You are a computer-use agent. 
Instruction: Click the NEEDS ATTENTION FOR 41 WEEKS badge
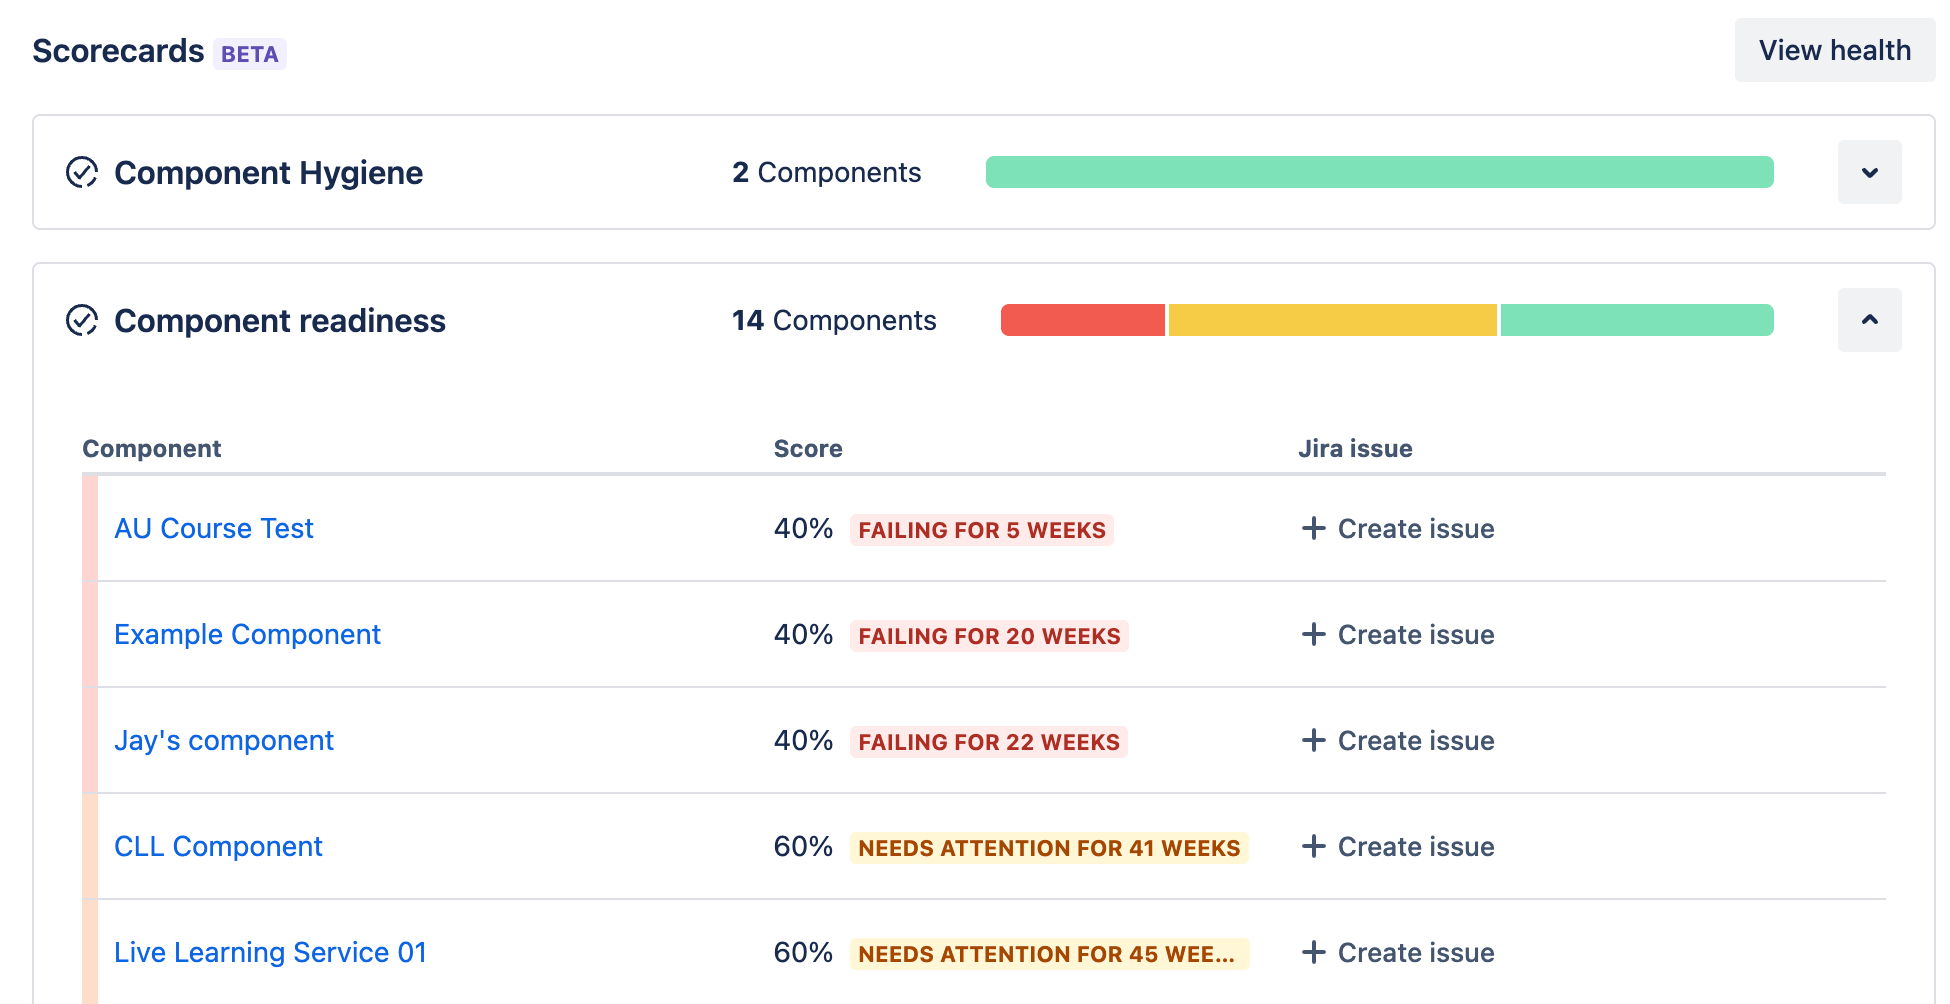coord(1050,847)
